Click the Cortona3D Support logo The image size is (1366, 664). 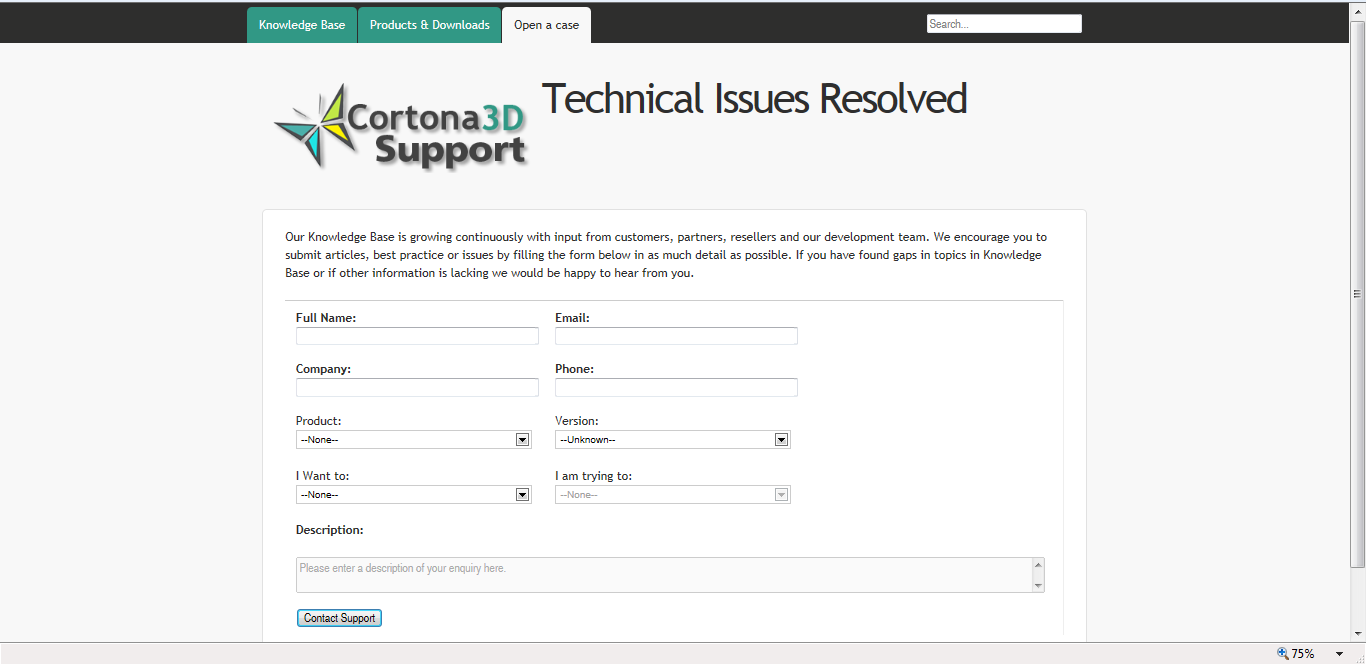[x=400, y=127]
